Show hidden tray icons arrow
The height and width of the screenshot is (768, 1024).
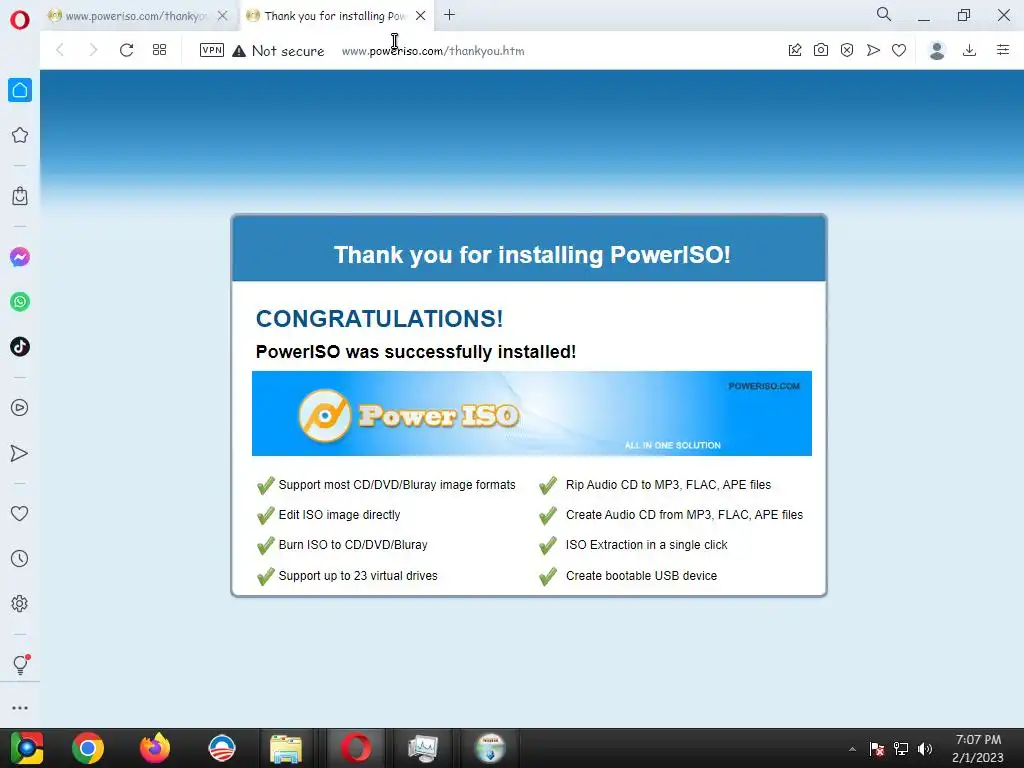[852, 749]
